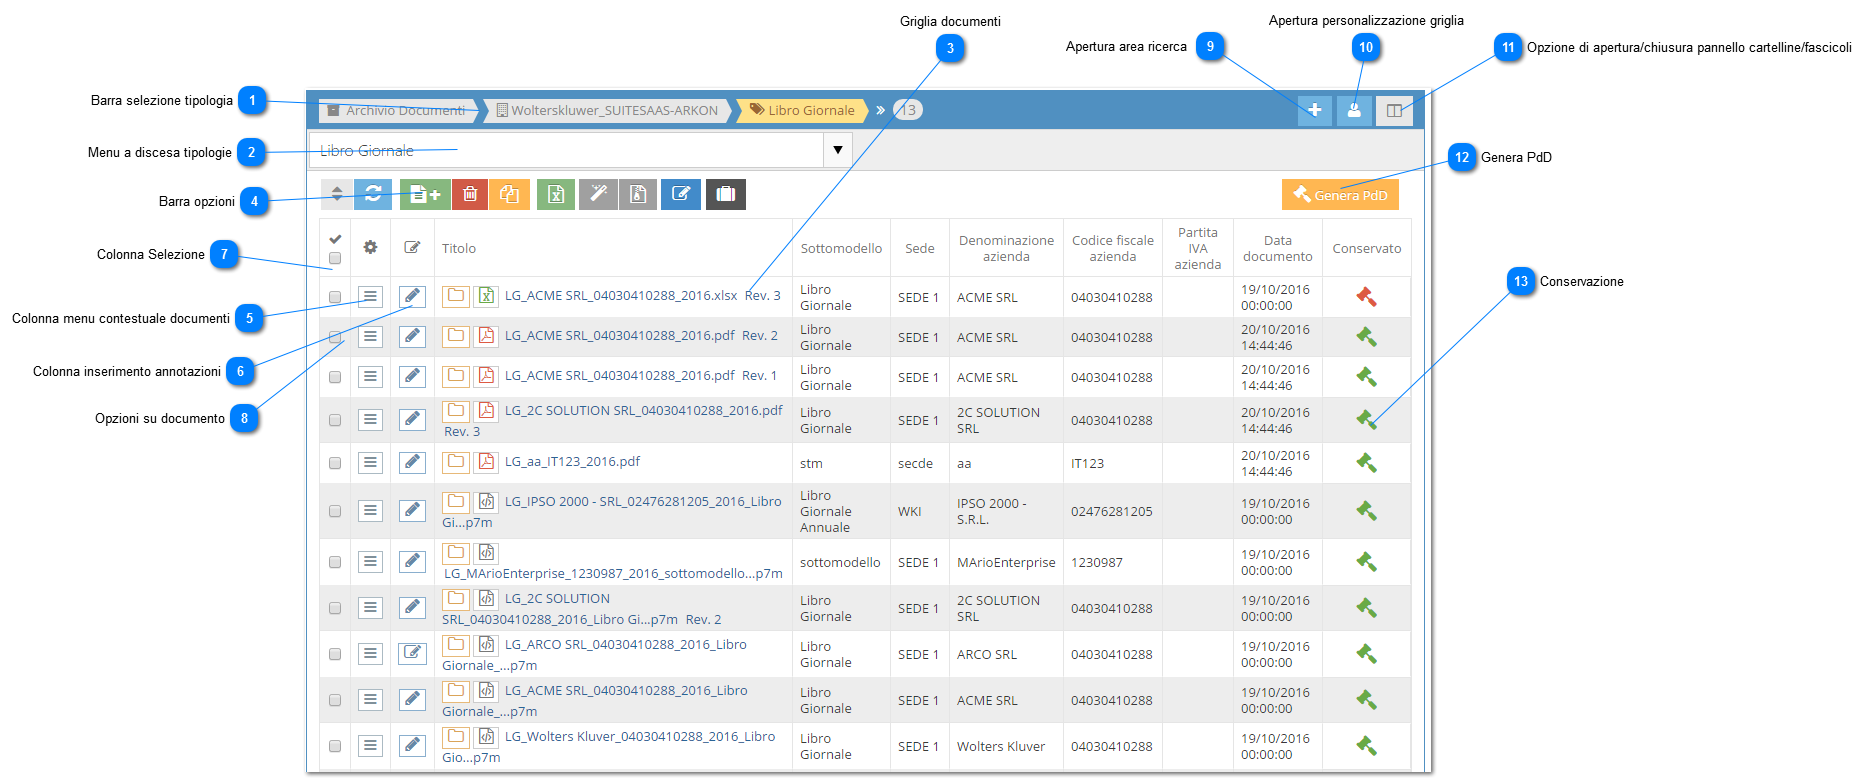Go to Archivio Documenti breadcrumb
Viewport: 1868px width, 781px height.
click(397, 110)
